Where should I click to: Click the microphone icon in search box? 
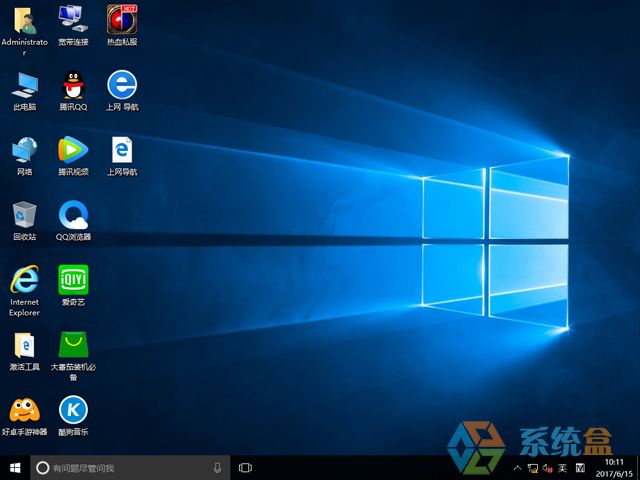[217, 468]
